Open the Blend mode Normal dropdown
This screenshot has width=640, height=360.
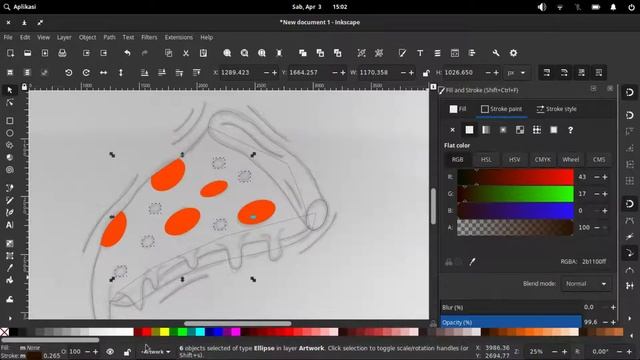click(x=586, y=284)
